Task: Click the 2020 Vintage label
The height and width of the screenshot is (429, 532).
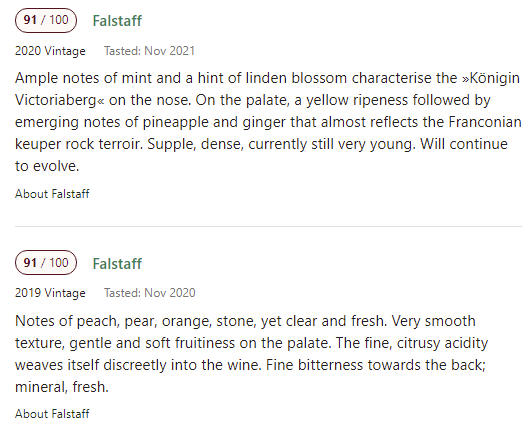Action: [50, 51]
